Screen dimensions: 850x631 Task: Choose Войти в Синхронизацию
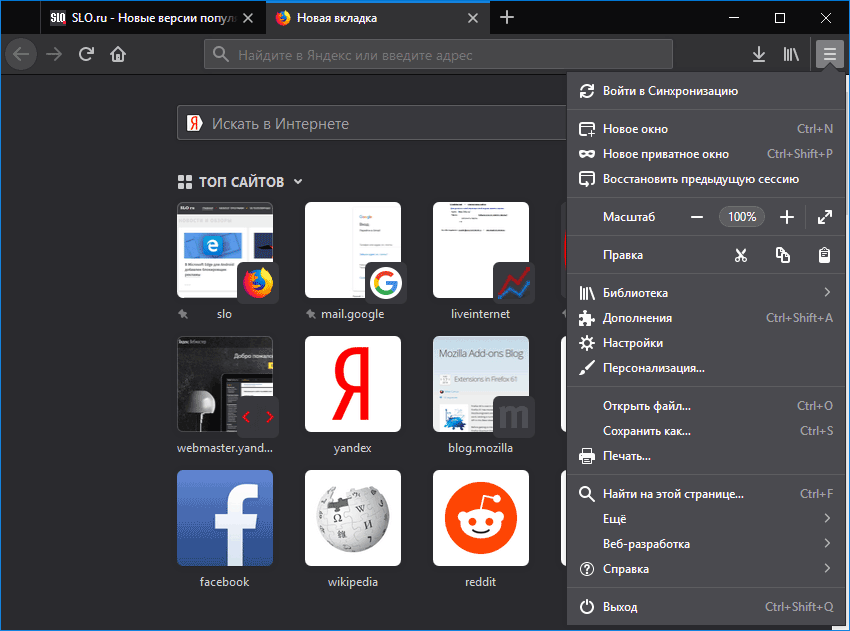pyautogui.click(x=706, y=91)
